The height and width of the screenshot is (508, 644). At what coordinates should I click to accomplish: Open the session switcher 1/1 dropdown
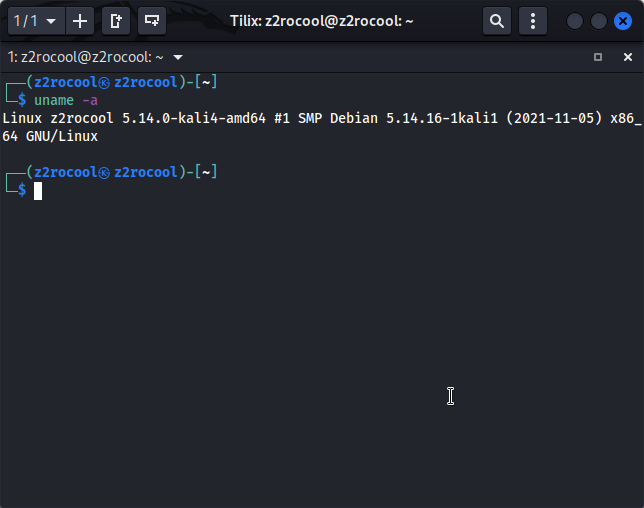pyautogui.click(x=36, y=21)
